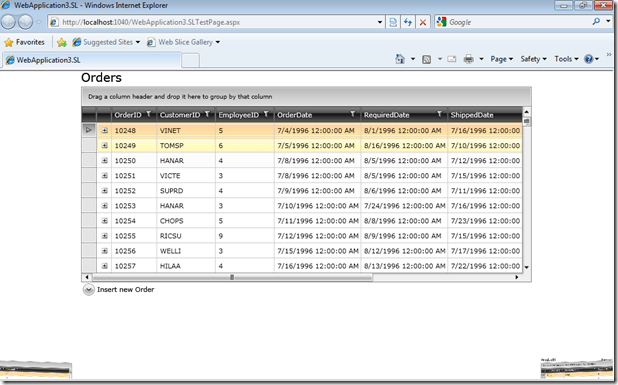The height and width of the screenshot is (385, 618).
Task: Expand row details for order 10254
Action: (x=104, y=221)
